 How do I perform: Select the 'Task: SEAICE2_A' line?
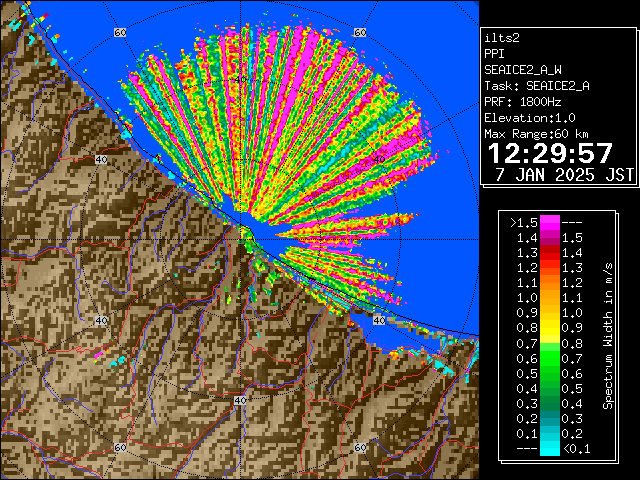tap(537, 86)
